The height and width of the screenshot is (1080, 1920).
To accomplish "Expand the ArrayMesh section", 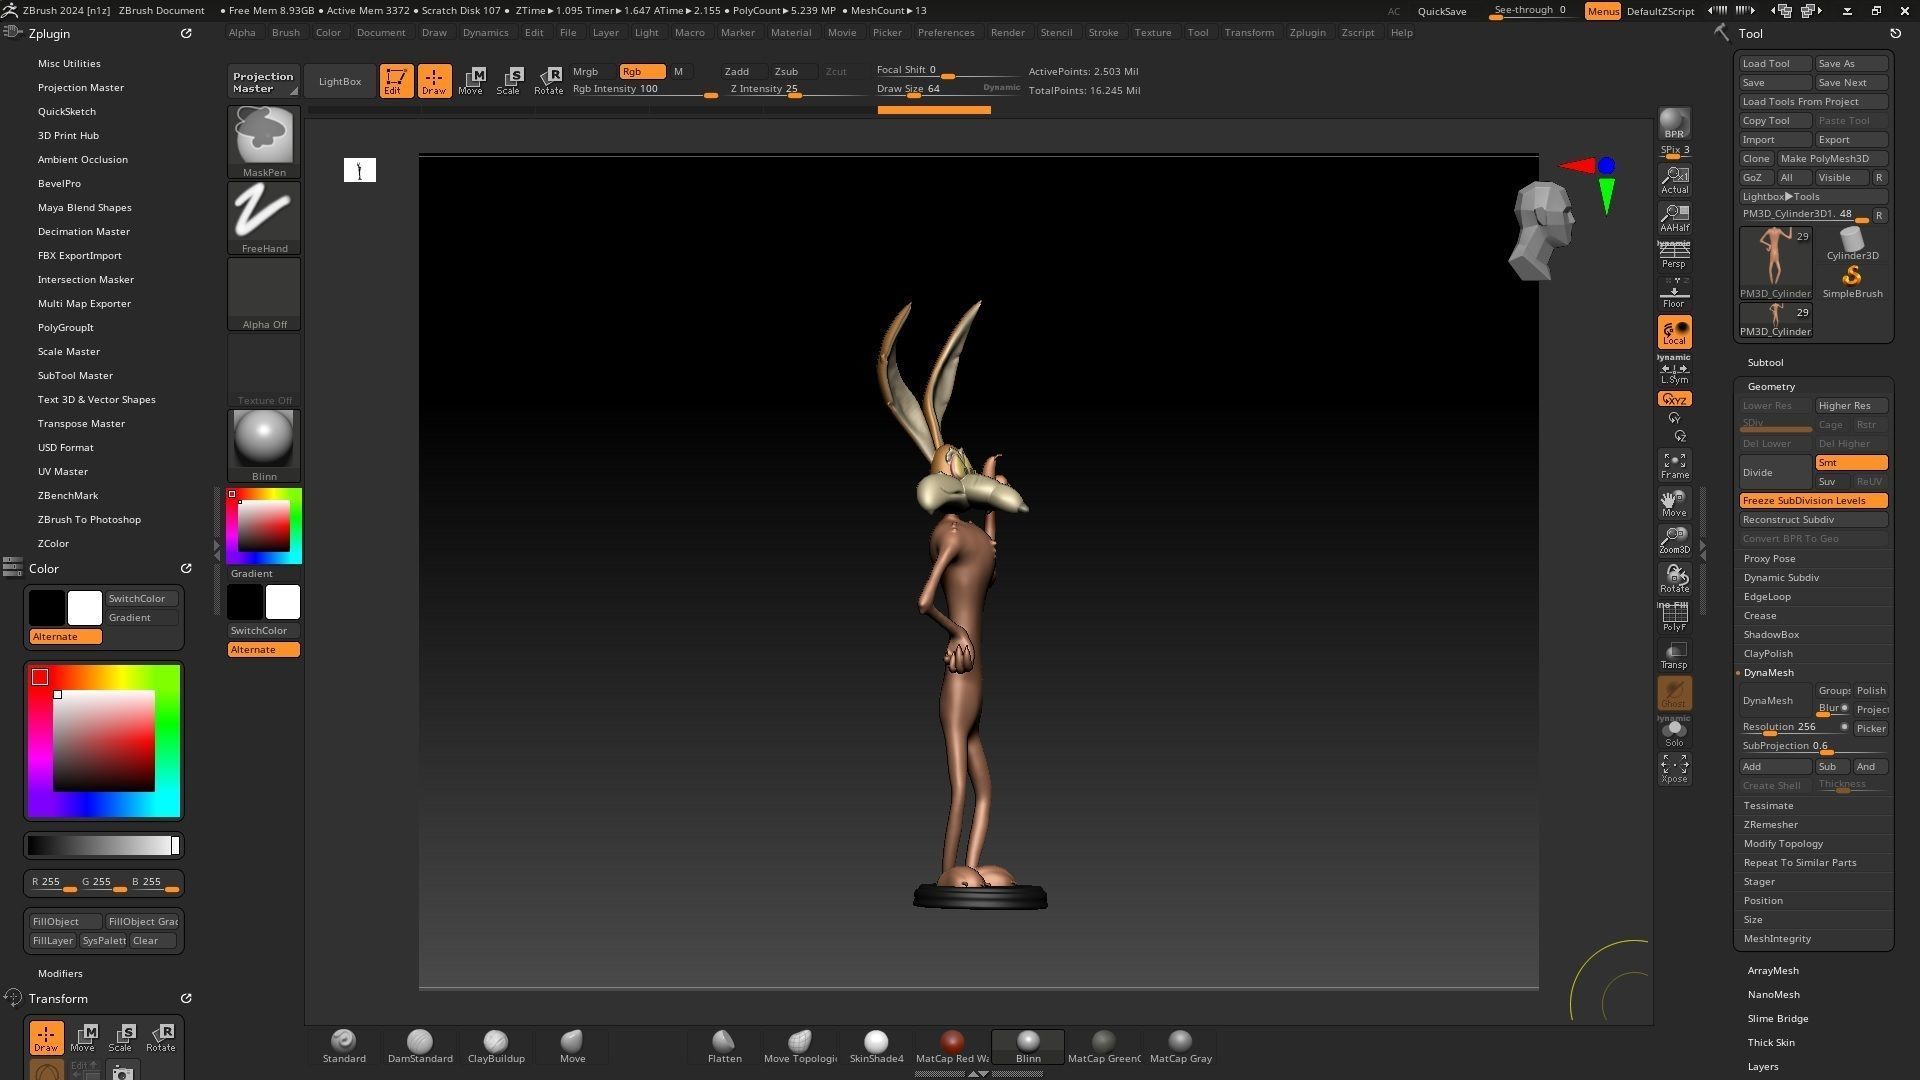I will [x=1773, y=970].
